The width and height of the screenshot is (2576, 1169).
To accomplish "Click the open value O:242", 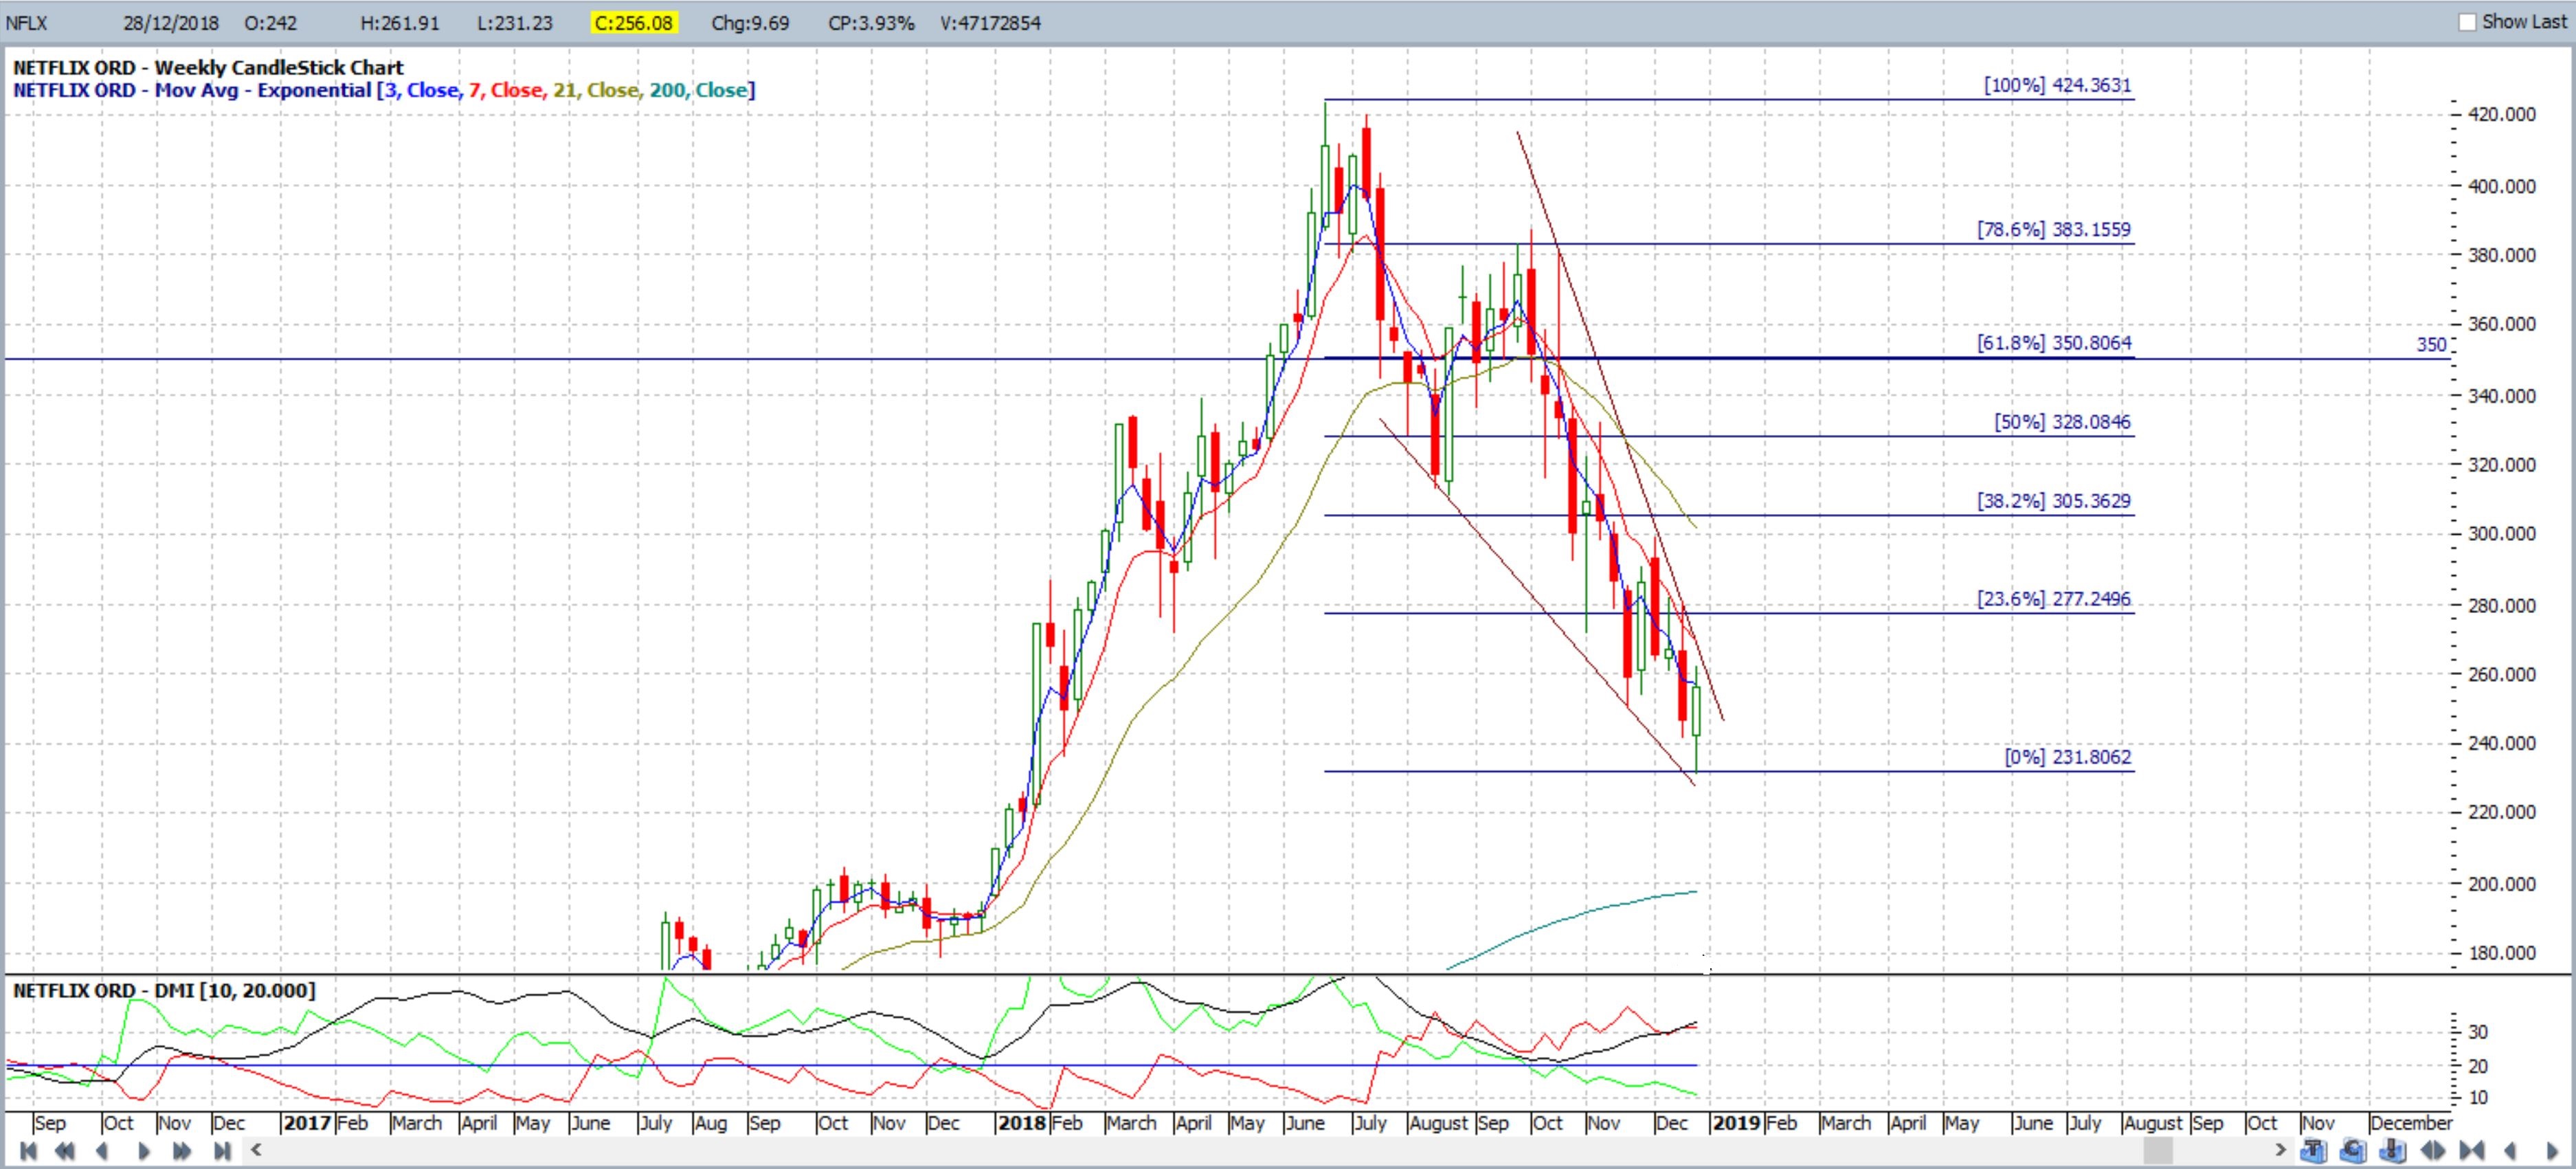I will 270,23.
